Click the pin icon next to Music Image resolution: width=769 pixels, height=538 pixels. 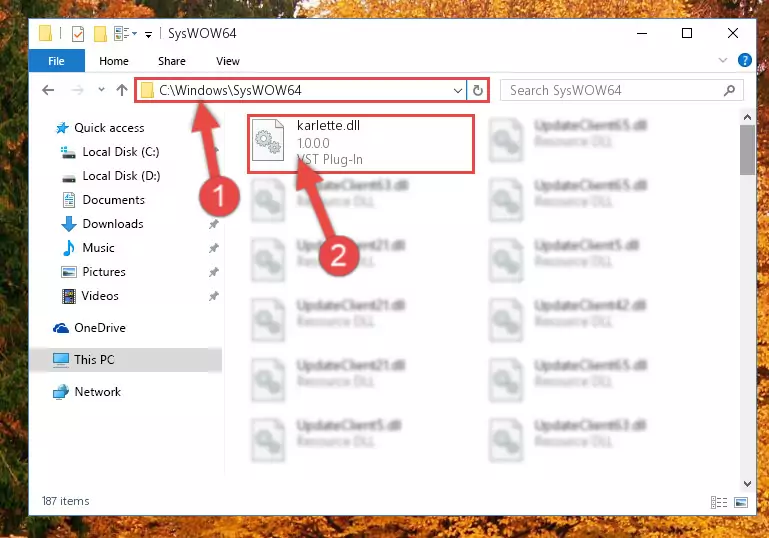point(213,248)
